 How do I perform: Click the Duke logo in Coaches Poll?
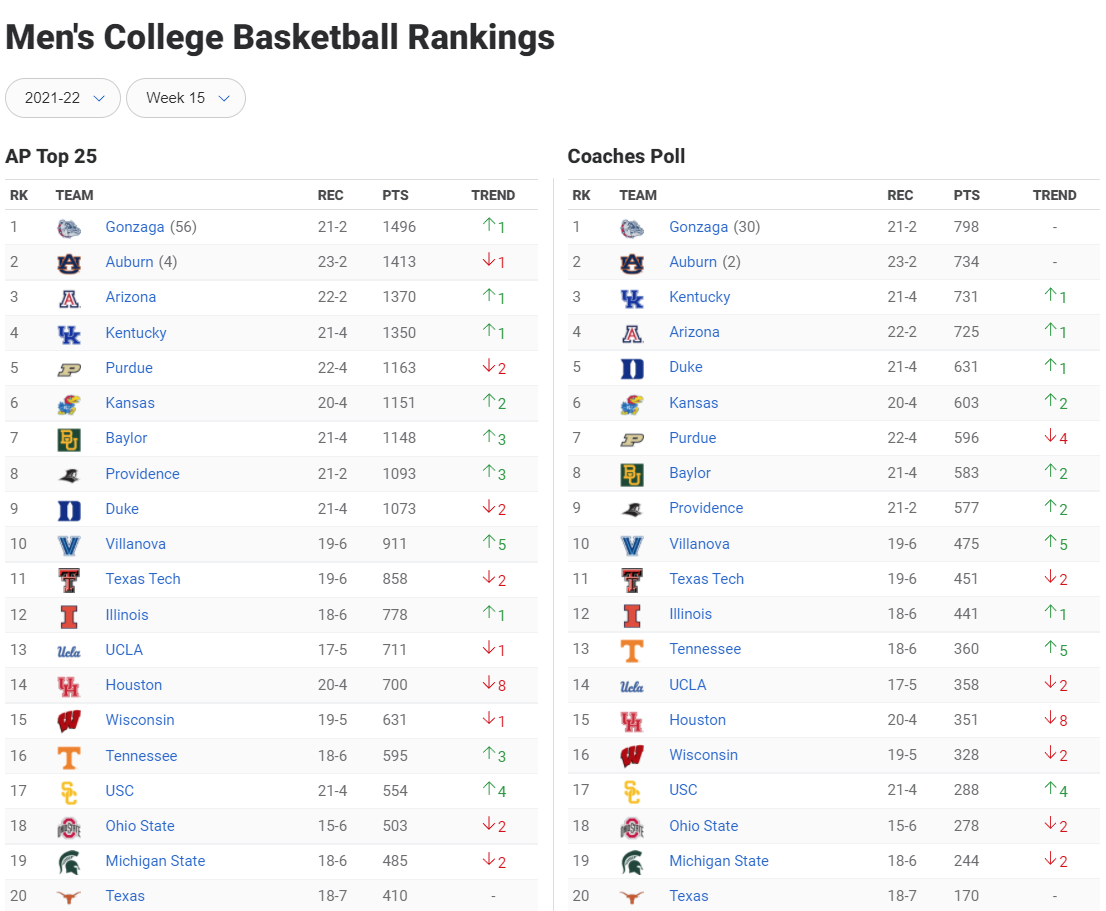click(x=632, y=368)
